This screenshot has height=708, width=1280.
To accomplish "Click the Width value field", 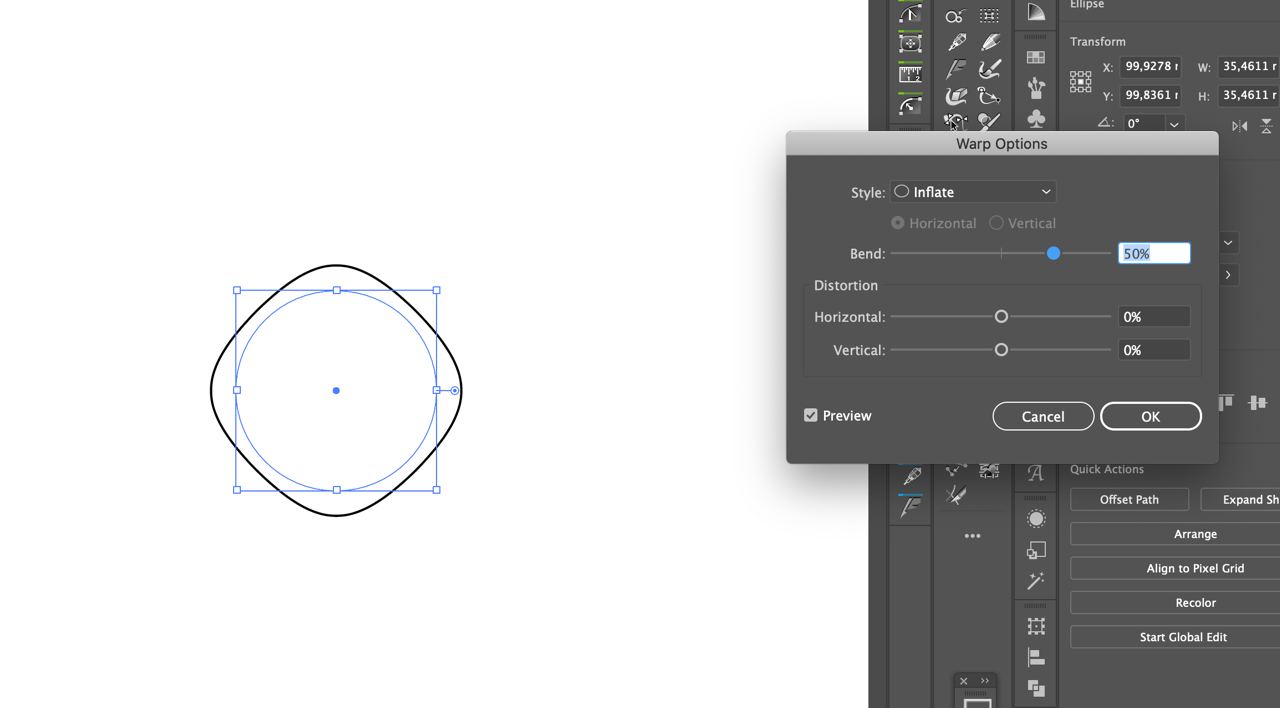I will 1249,67.
